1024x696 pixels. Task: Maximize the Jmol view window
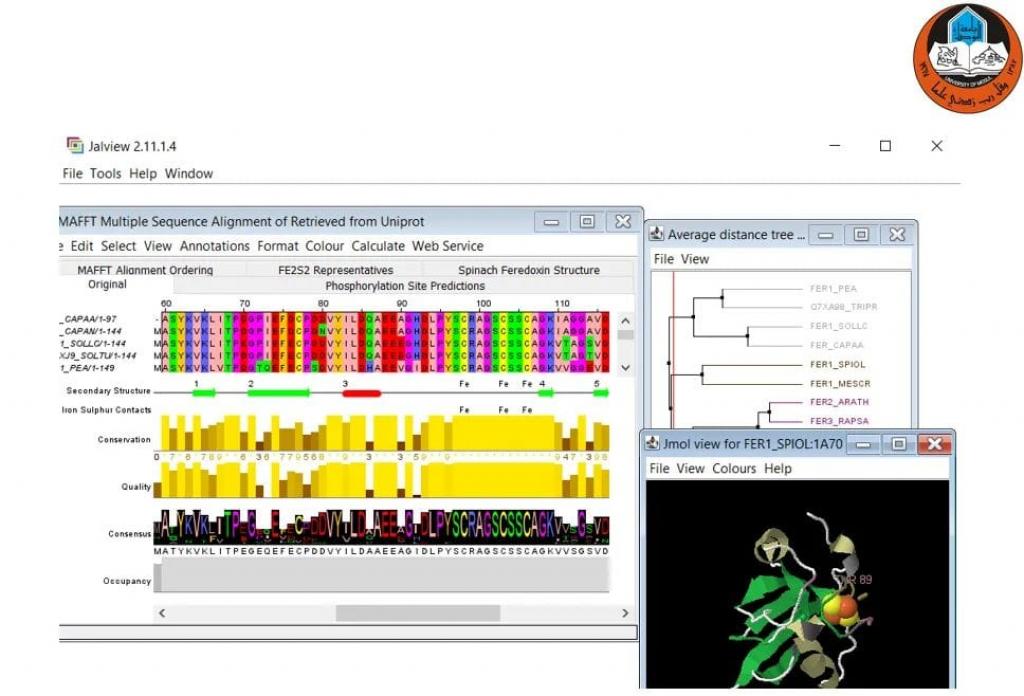click(898, 443)
